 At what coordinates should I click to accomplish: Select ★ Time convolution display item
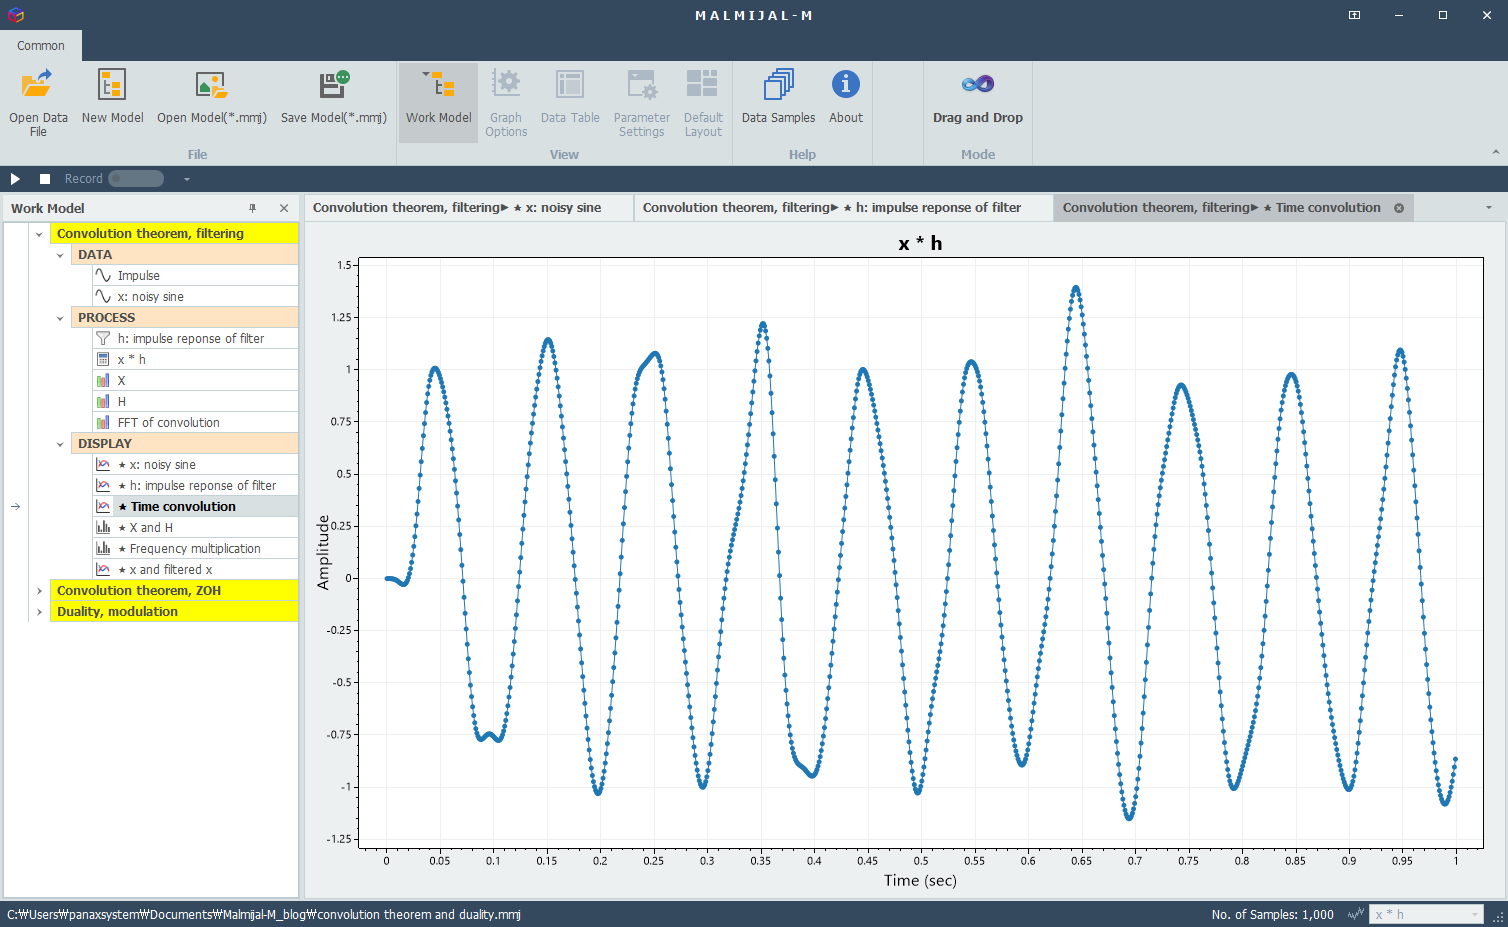coord(195,507)
